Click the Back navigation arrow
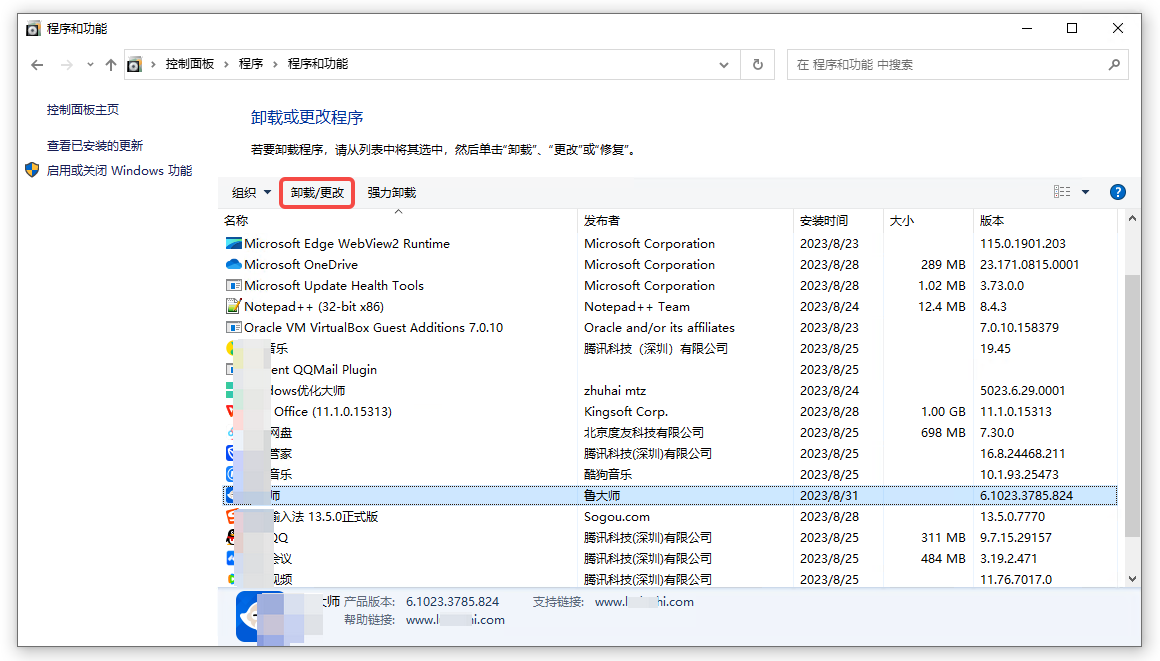 coord(37,65)
